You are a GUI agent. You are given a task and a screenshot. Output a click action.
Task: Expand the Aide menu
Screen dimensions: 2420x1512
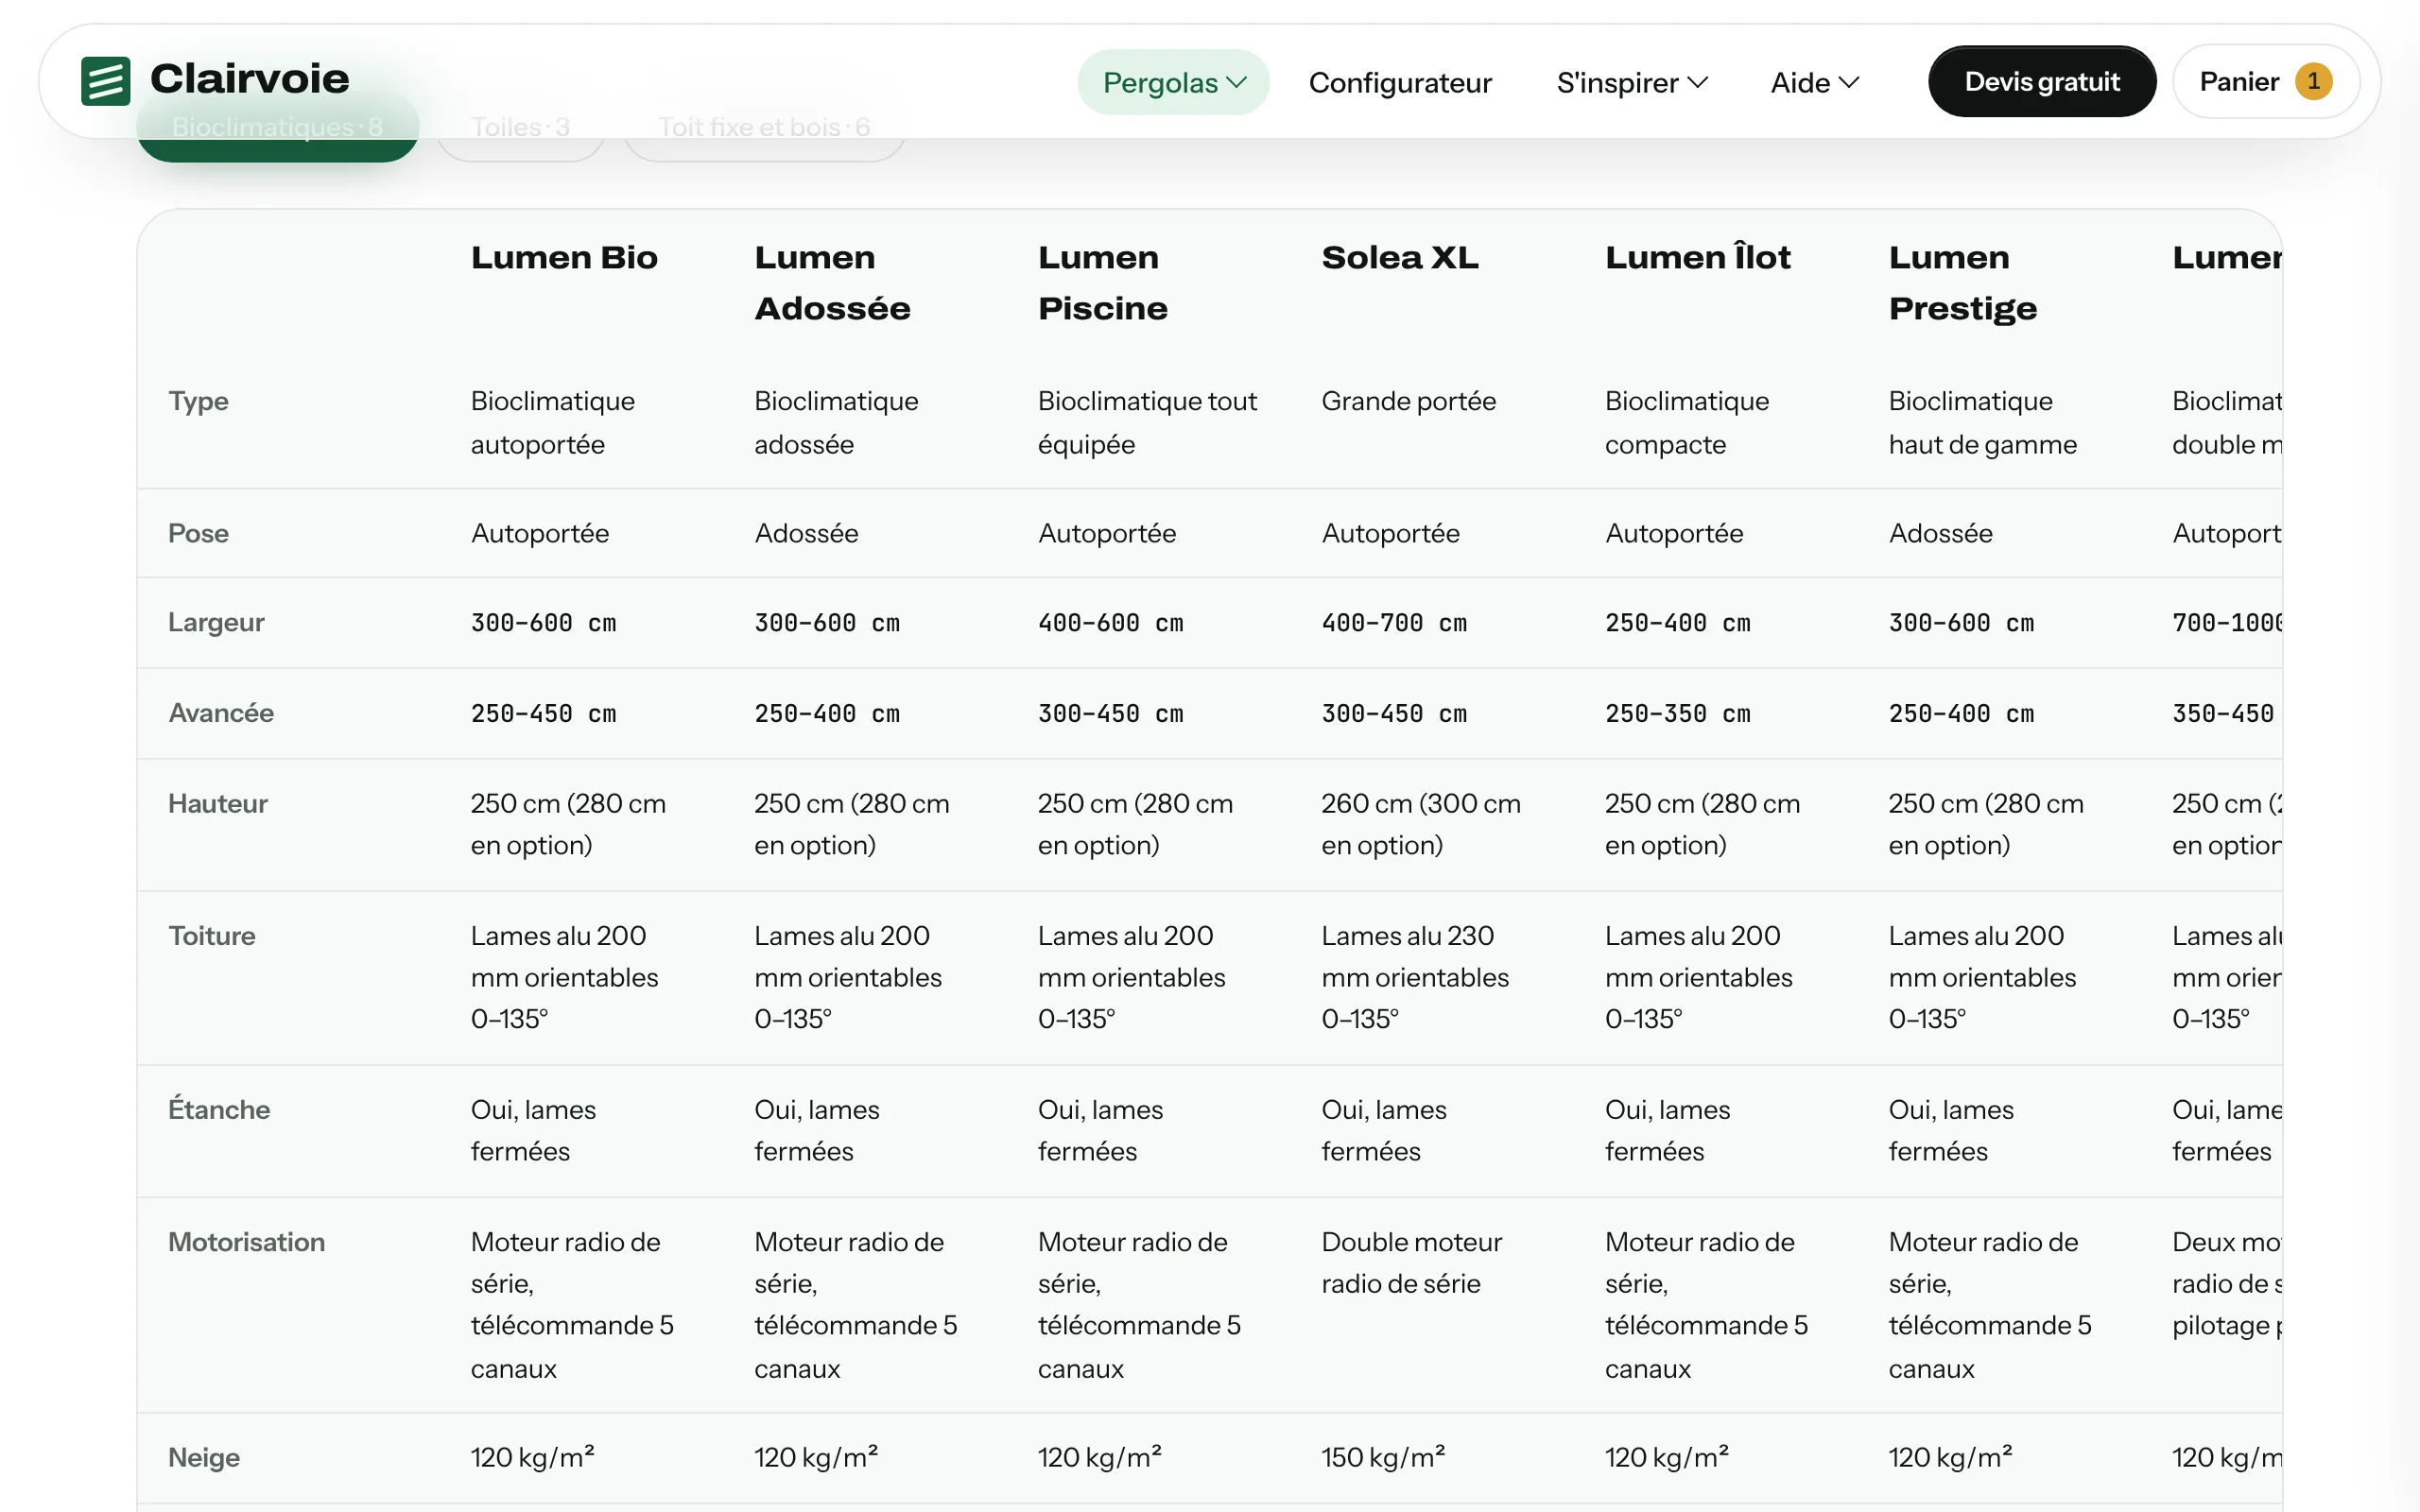(1814, 82)
